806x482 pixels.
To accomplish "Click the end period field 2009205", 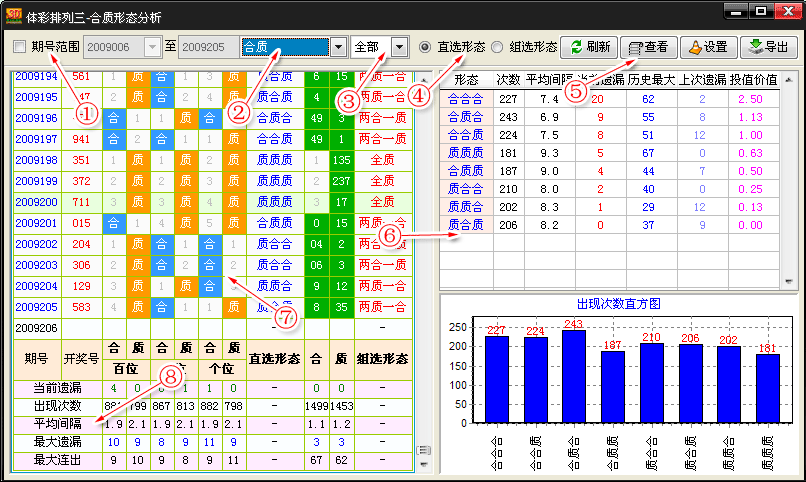I will pos(205,47).
